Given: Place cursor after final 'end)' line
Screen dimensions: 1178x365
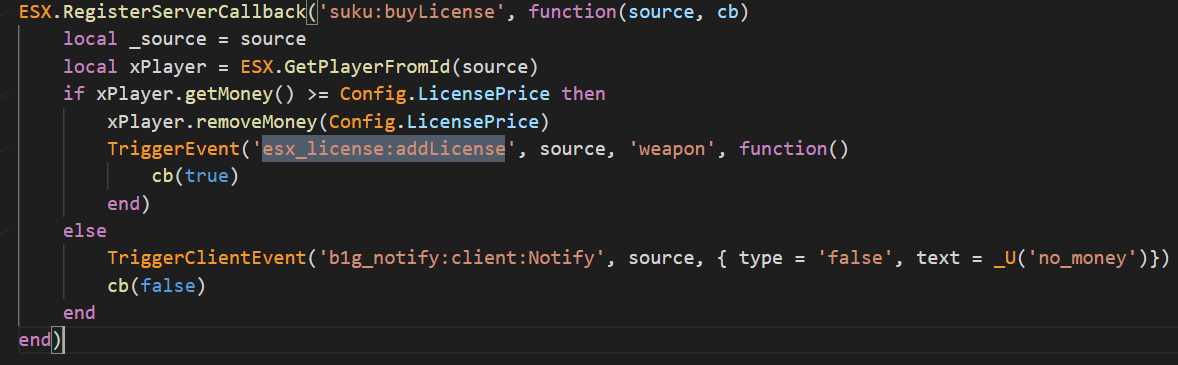Looking at the screenshot, I should [x=65, y=339].
